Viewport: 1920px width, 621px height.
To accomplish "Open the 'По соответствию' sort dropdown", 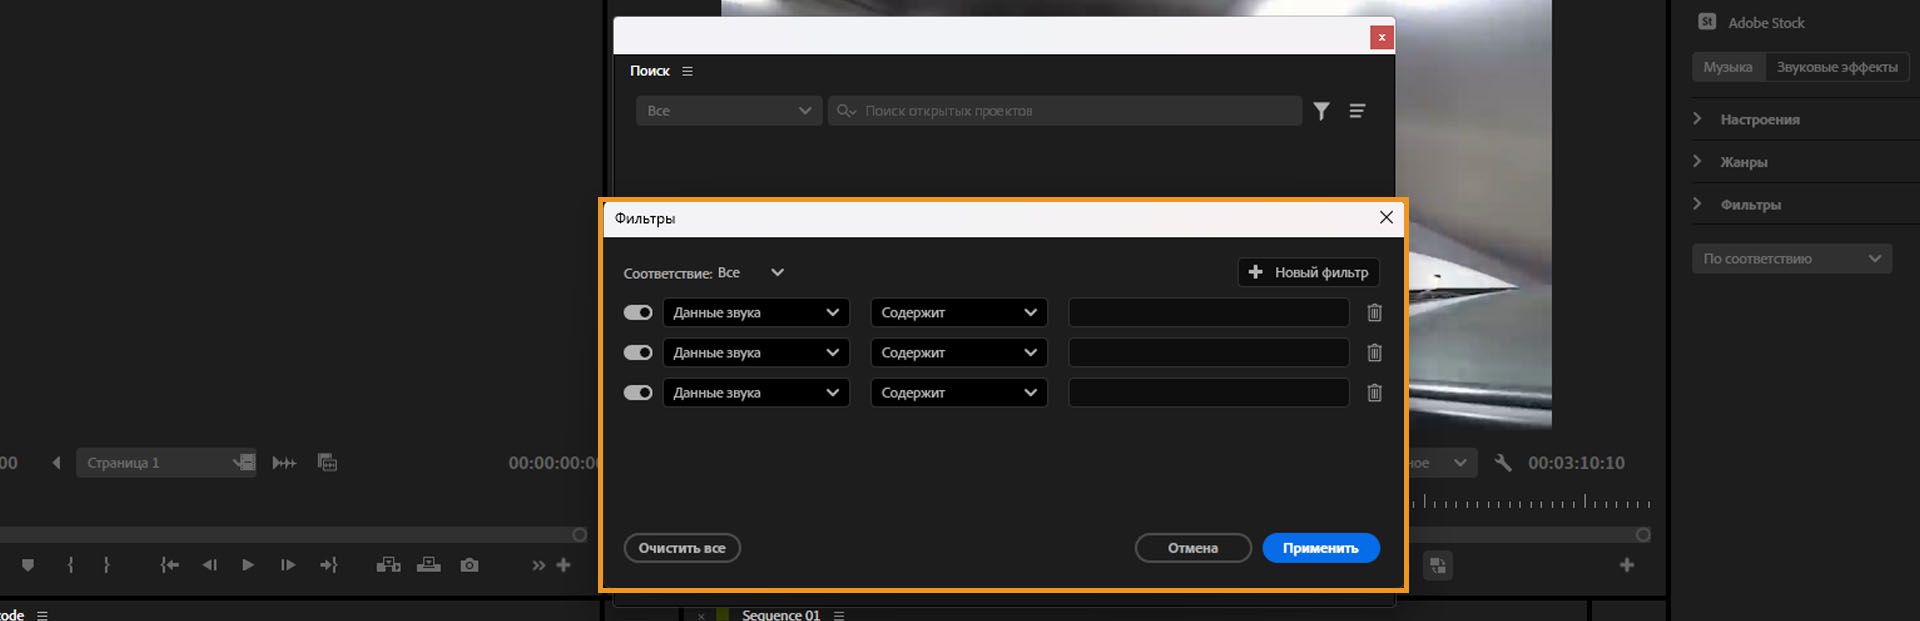I will 1792,259.
